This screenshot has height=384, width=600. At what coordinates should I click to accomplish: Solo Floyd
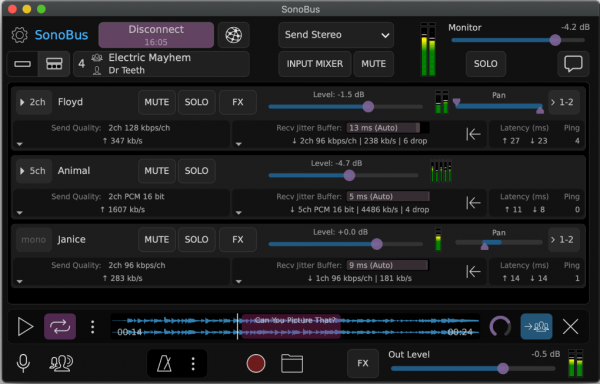(196, 102)
